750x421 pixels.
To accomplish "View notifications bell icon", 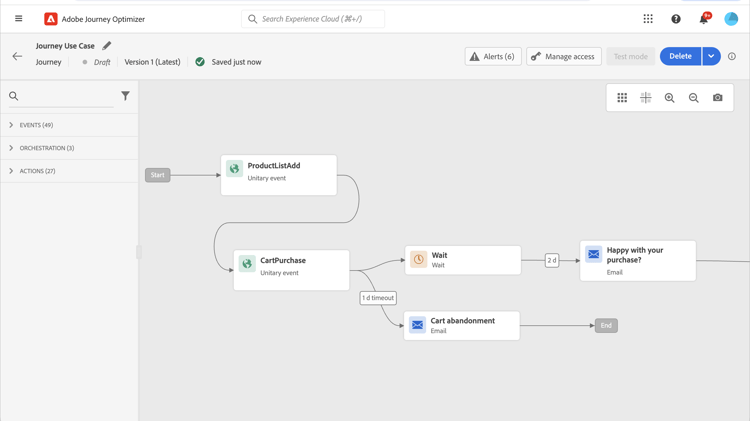I will pos(704,19).
